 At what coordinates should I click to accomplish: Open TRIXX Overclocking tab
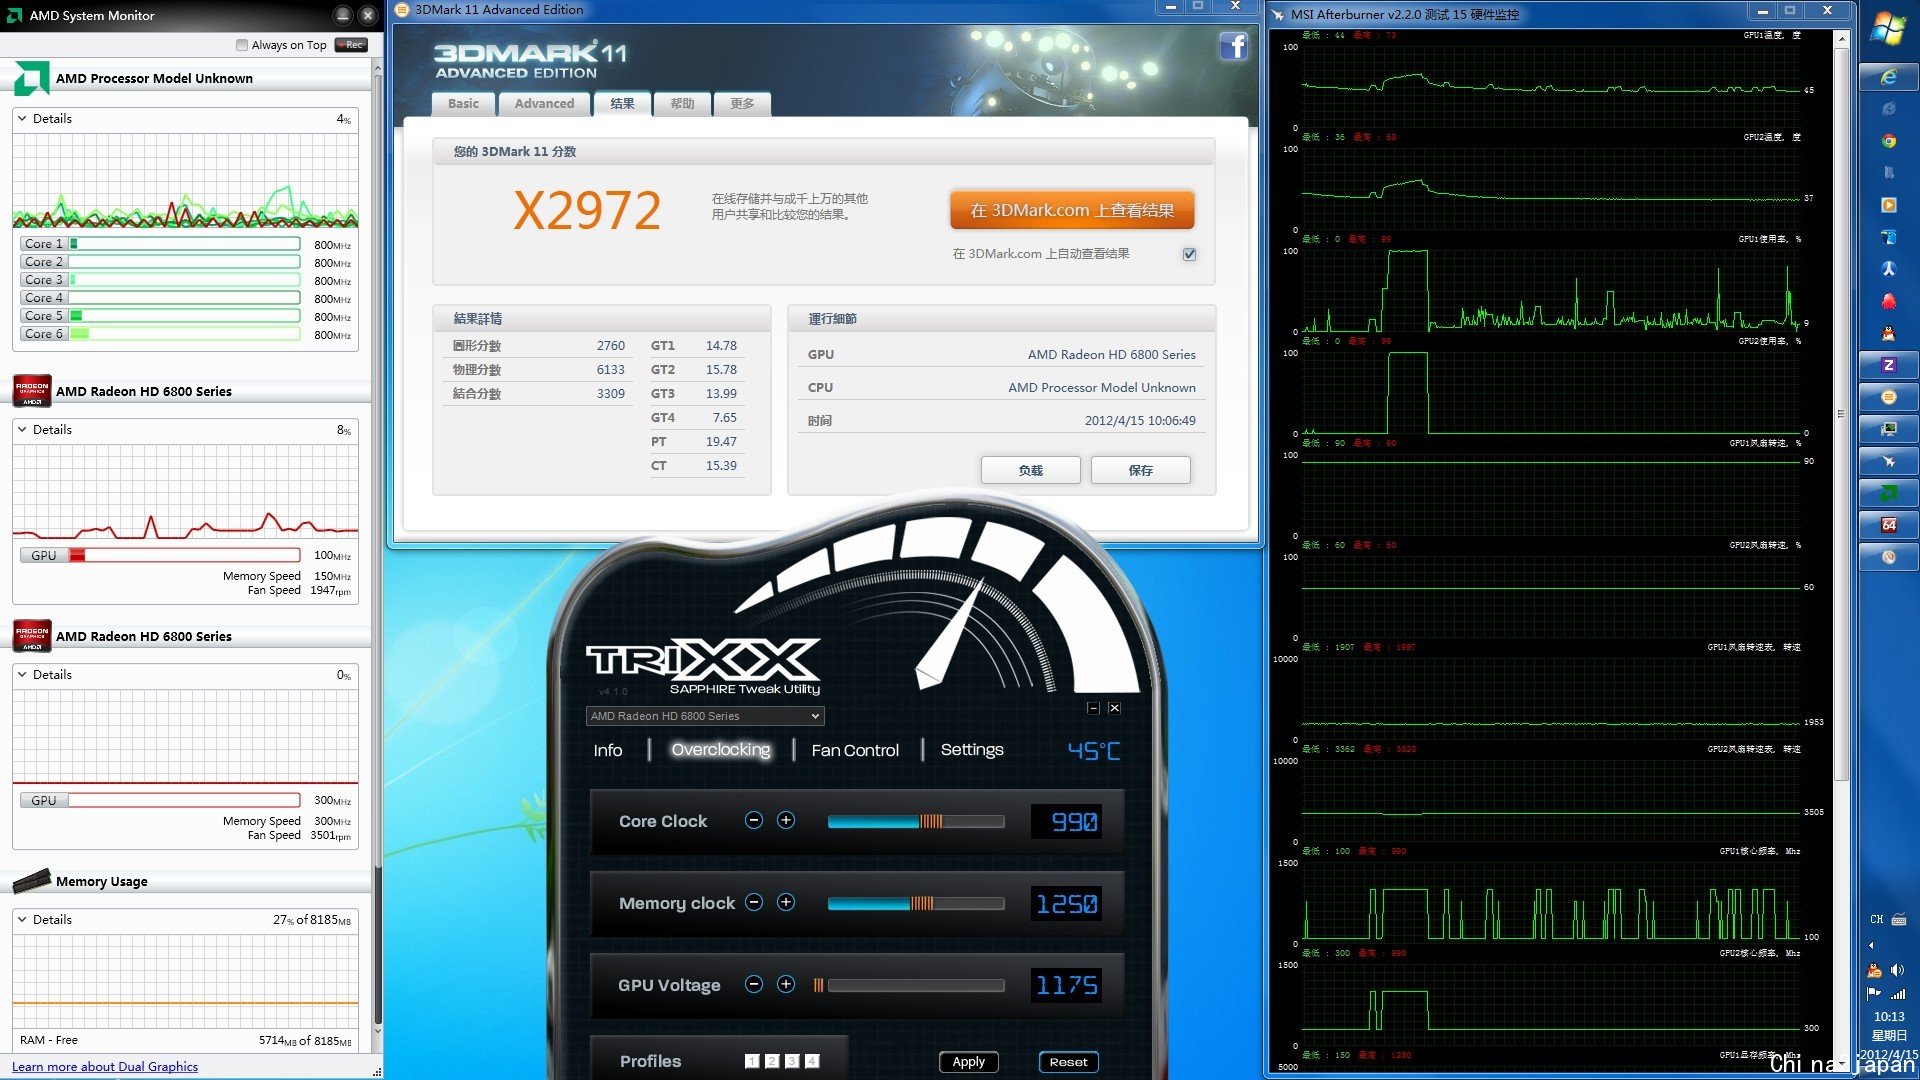point(721,750)
